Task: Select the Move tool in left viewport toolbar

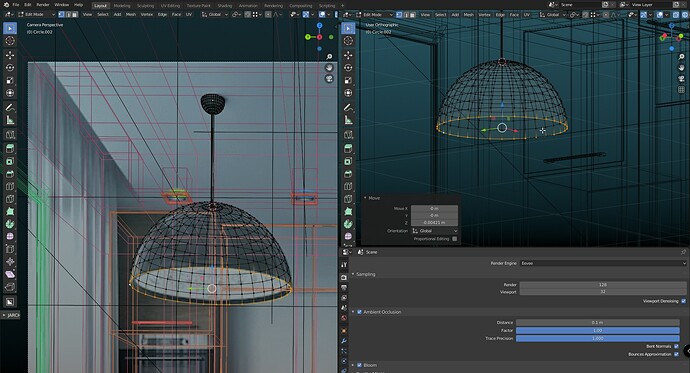Action: [x=10, y=55]
